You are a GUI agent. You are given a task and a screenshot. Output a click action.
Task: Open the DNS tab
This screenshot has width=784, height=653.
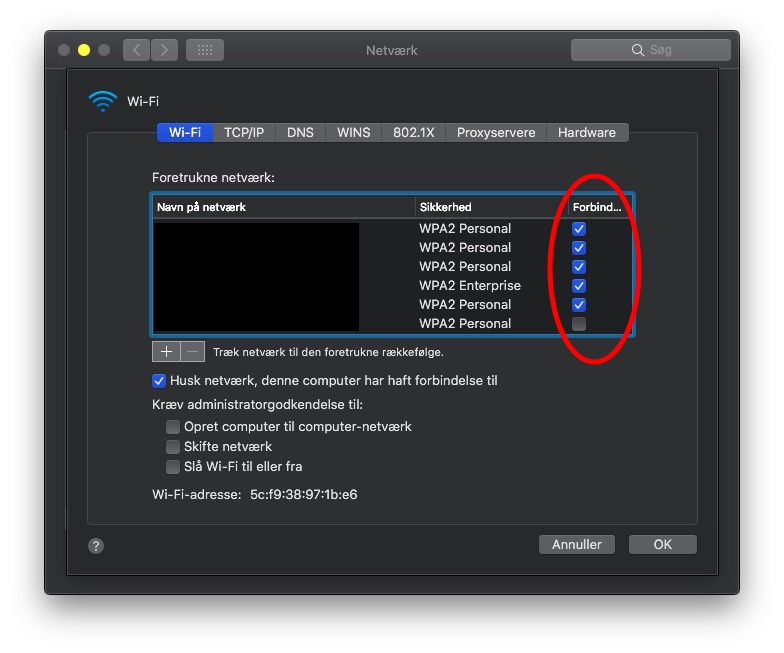pos(300,132)
